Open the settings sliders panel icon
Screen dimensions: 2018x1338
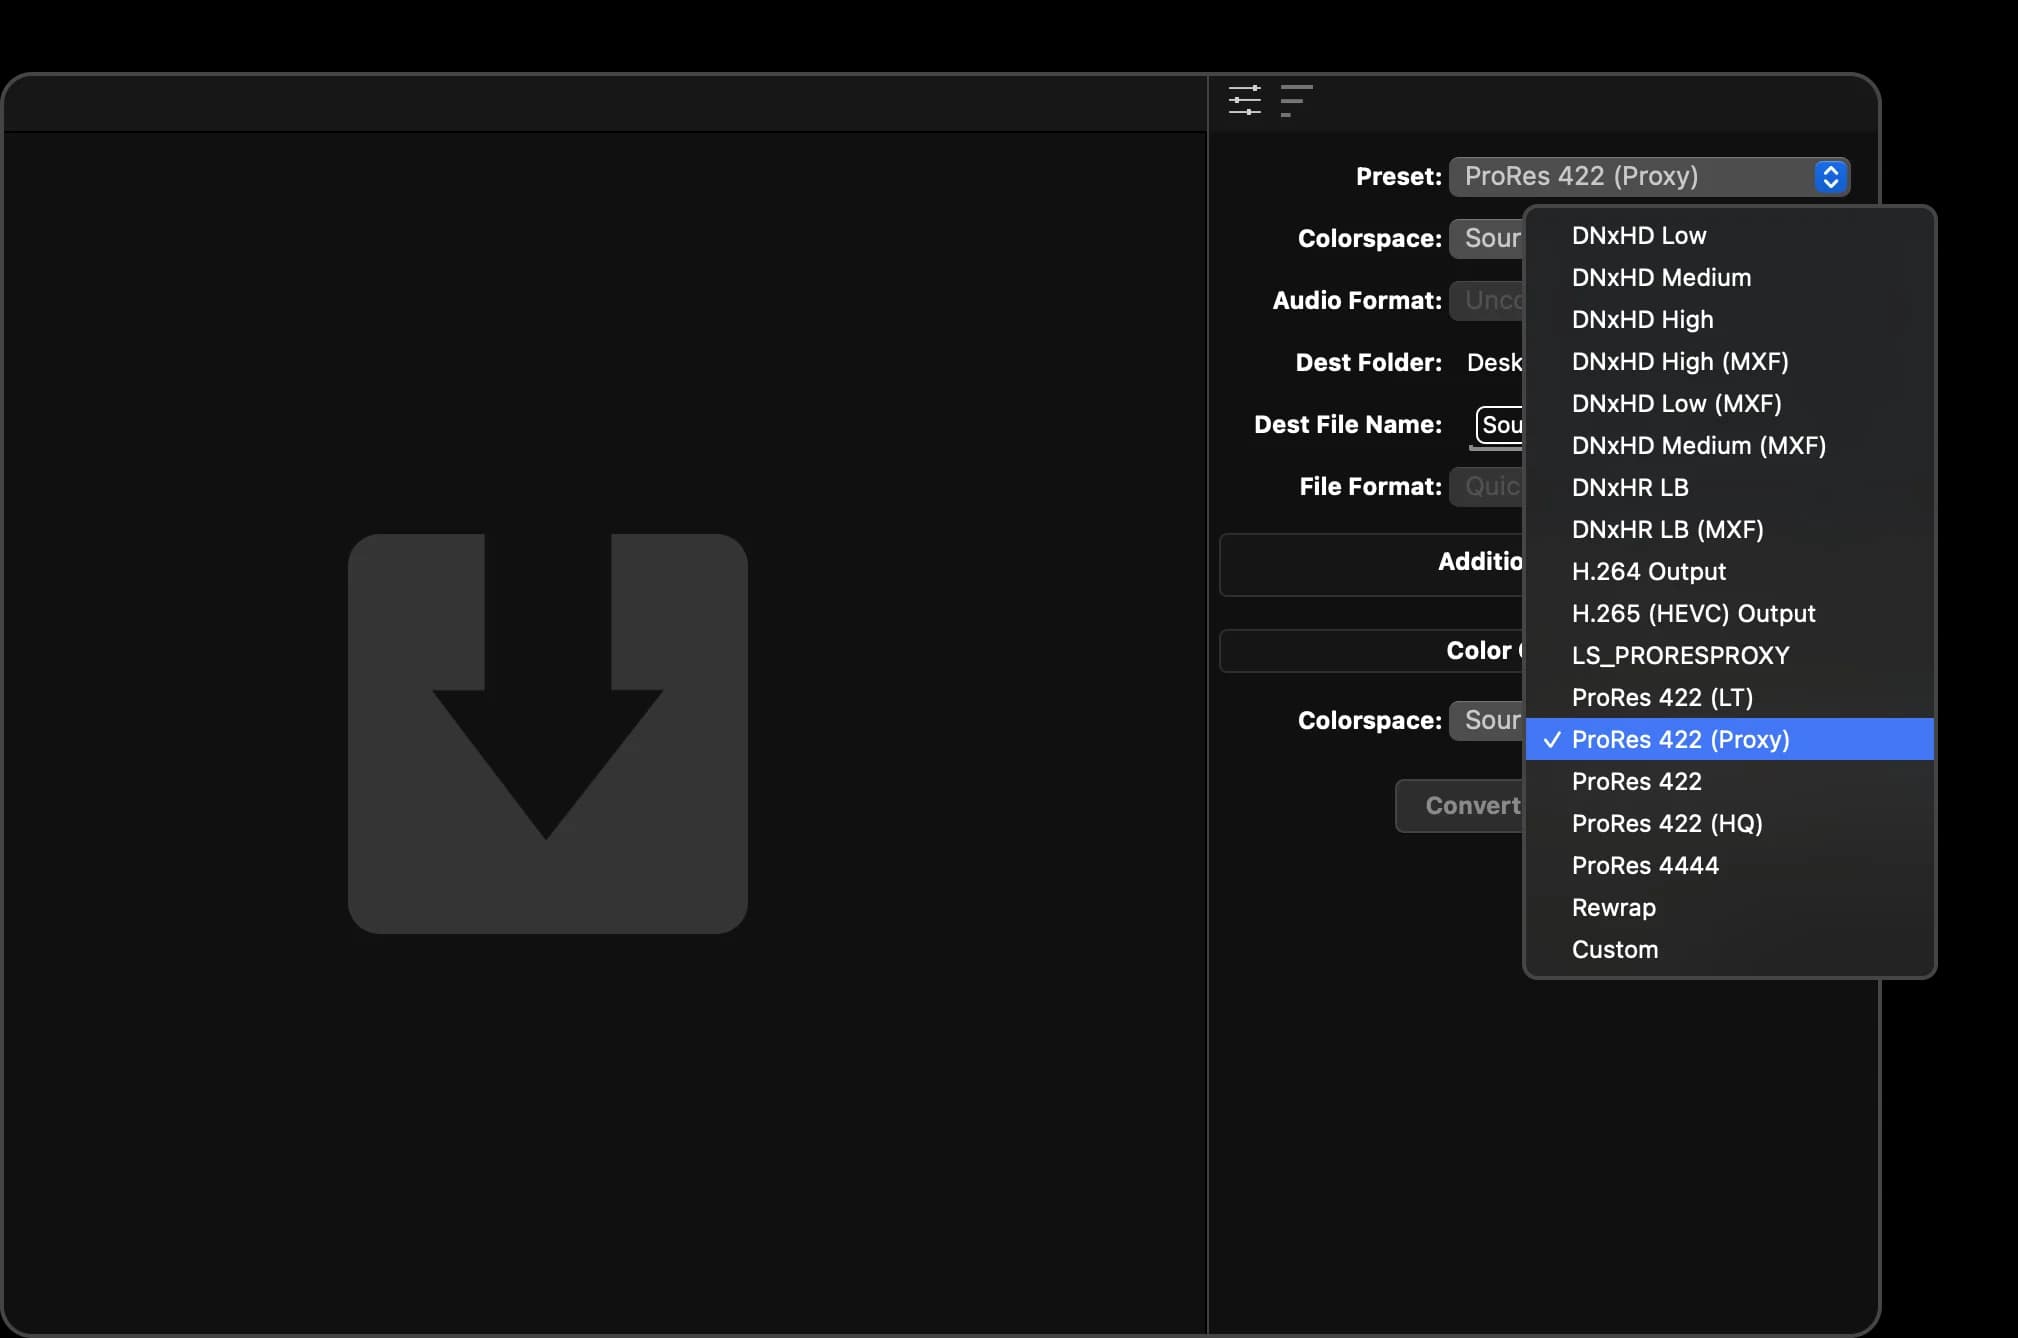[1244, 100]
